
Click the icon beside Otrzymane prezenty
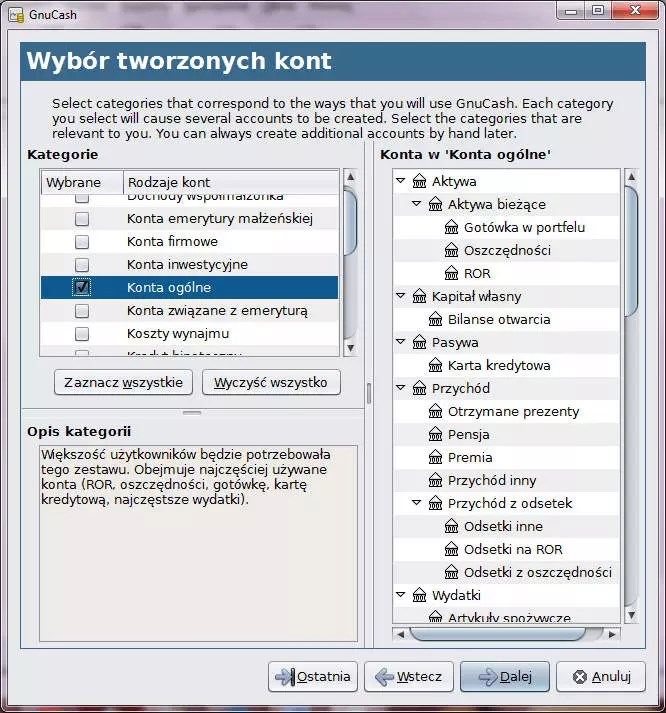point(435,412)
